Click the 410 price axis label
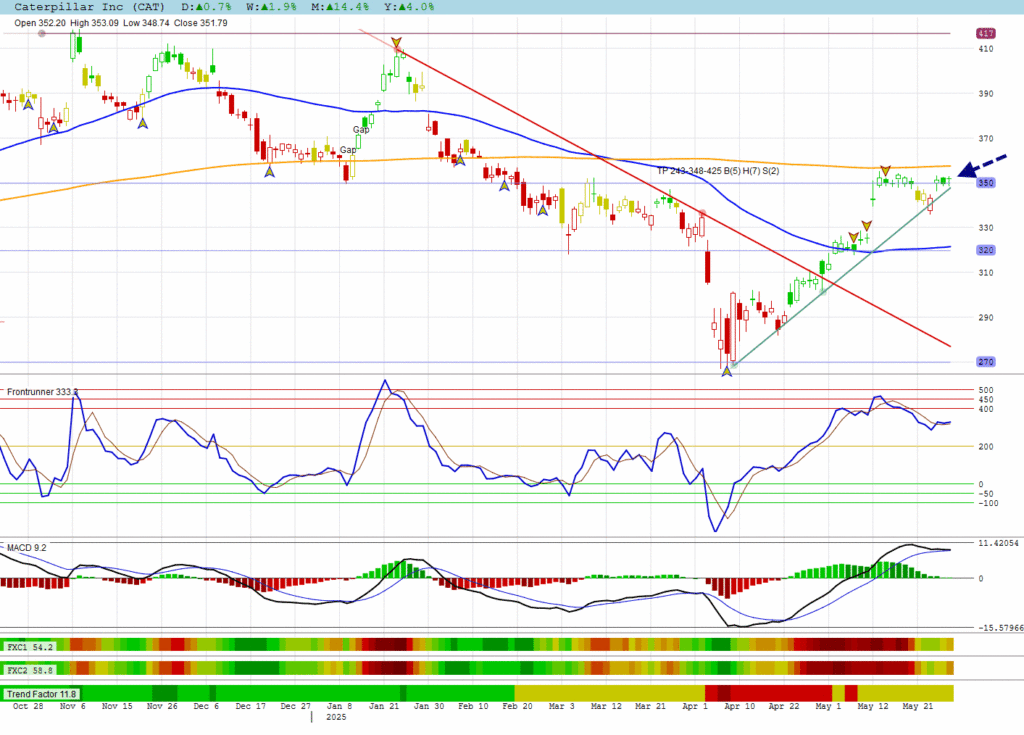1024x735 pixels. (985, 49)
